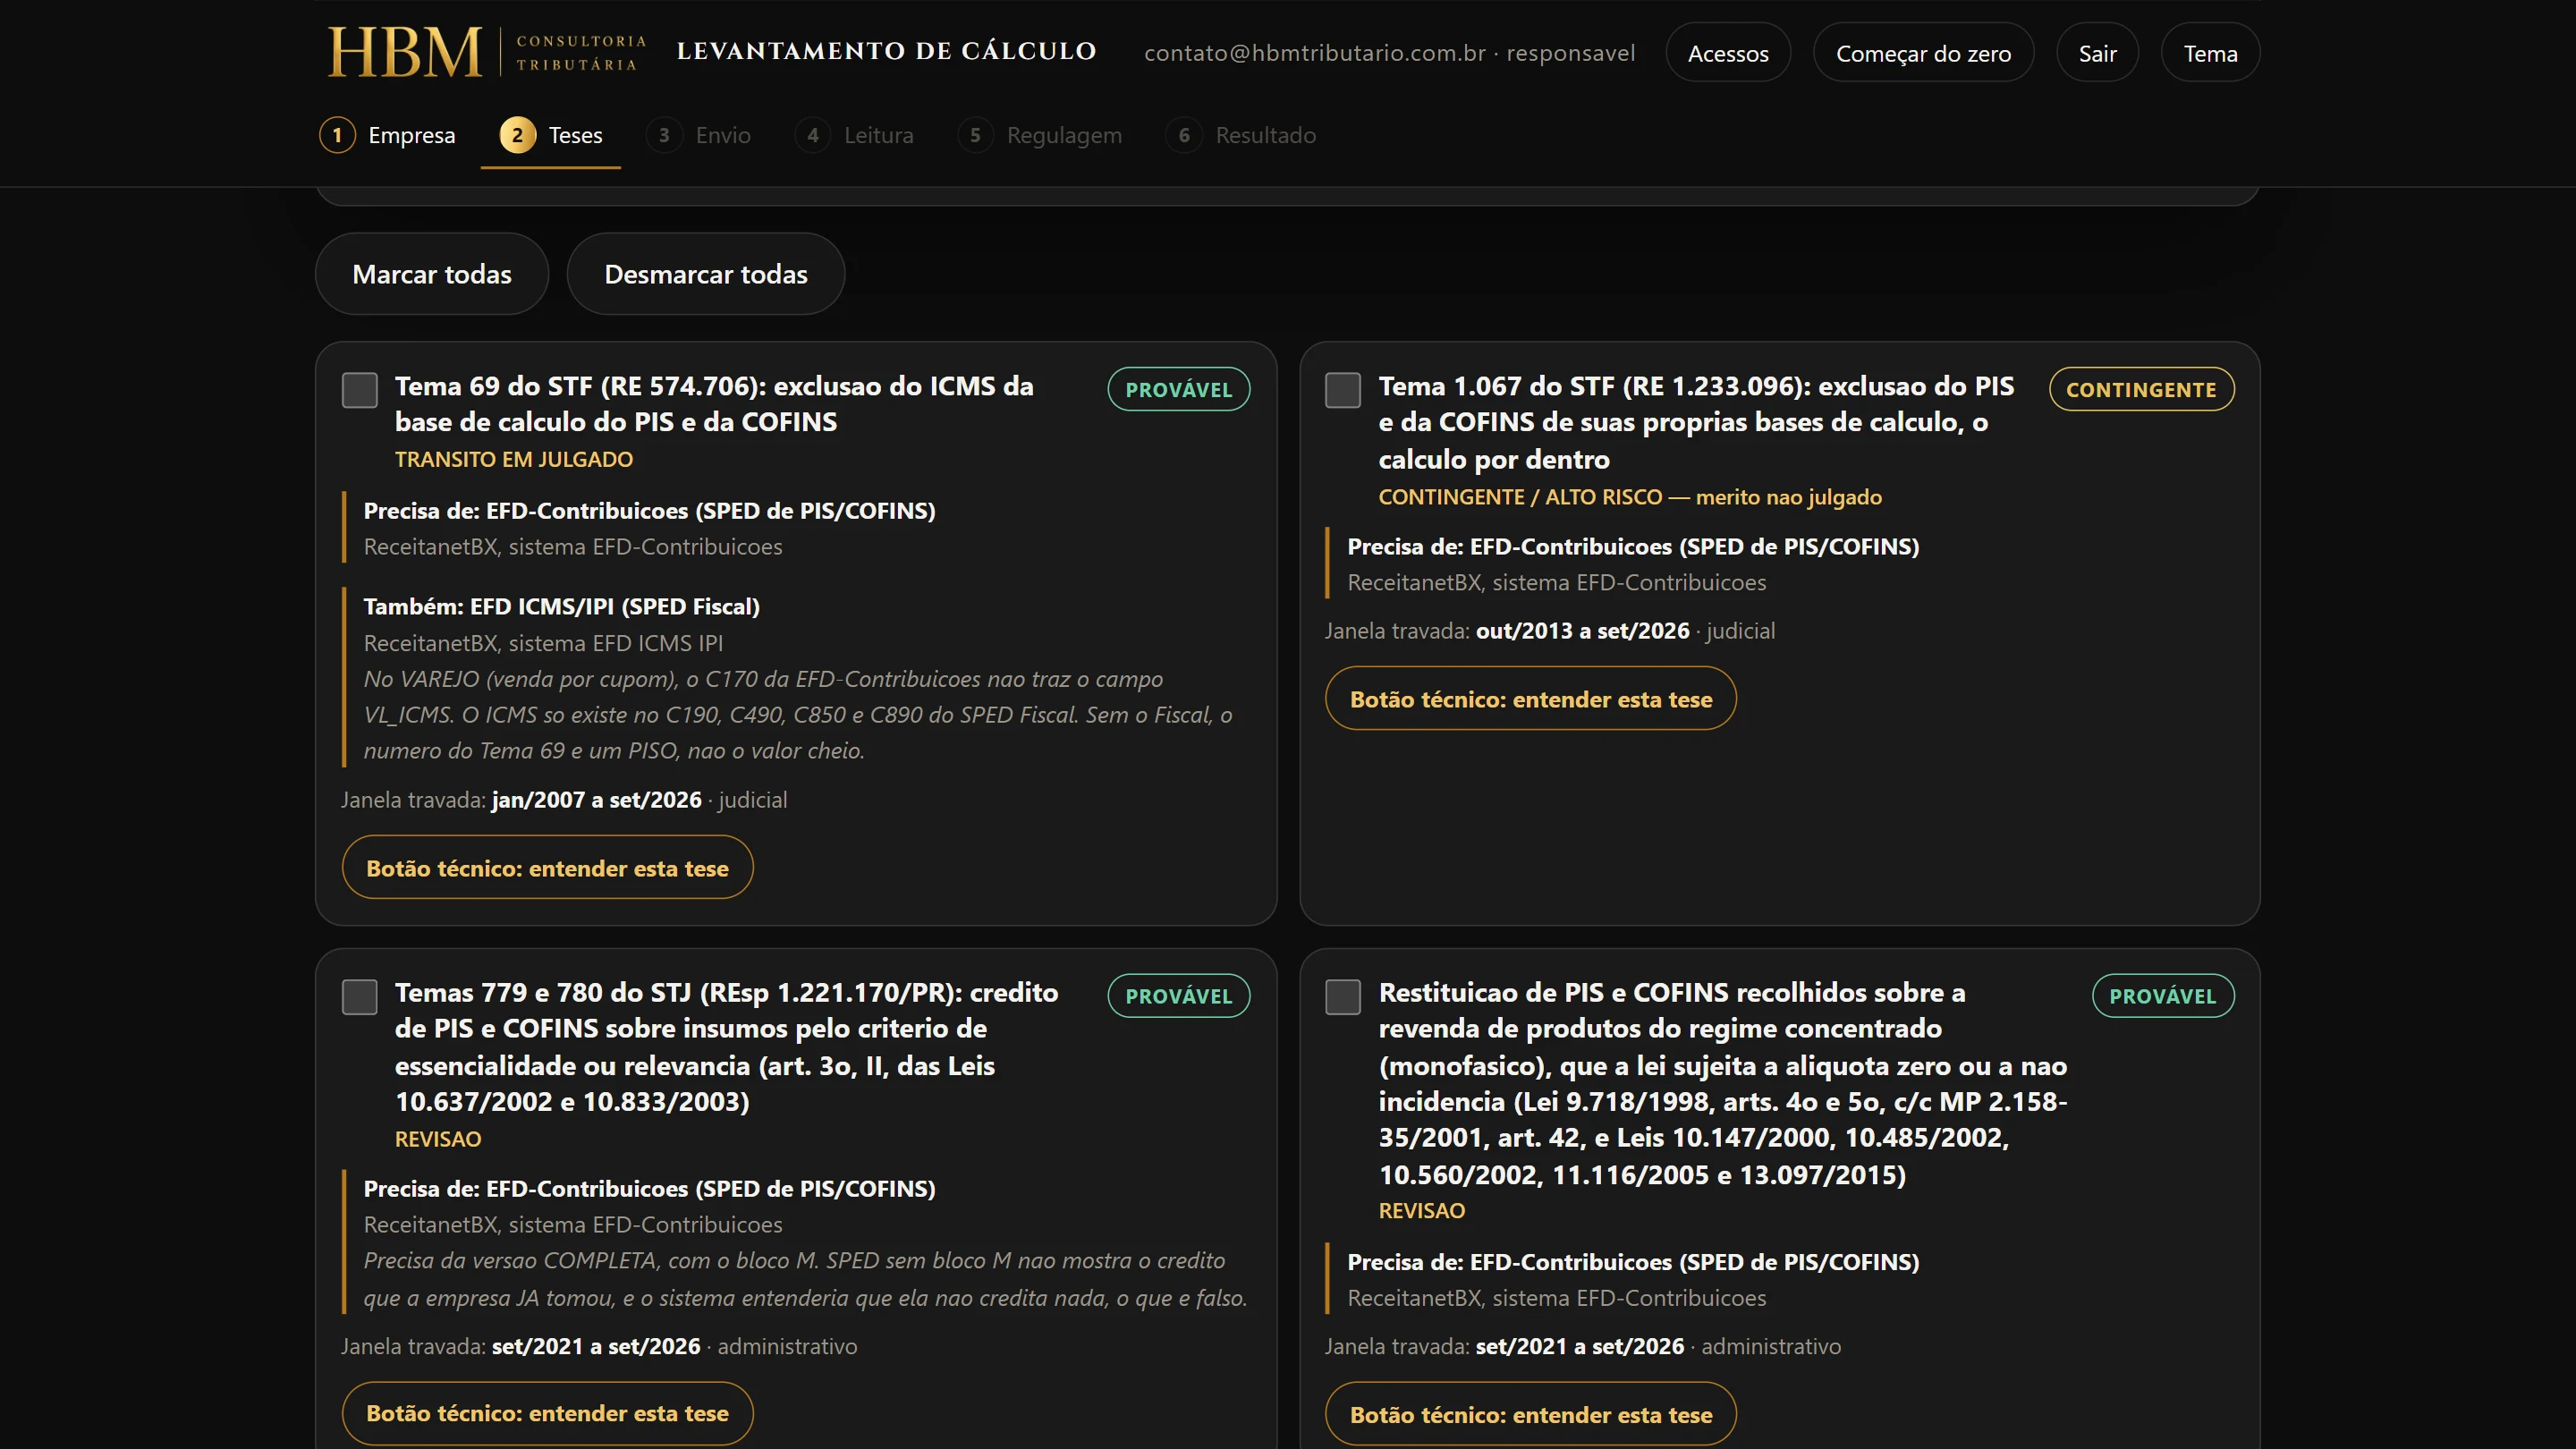This screenshot has width=2576, height=1449.
Task: Click 'No VAREJO (venda por cupom)' note
Action: (x=798, y=715)
